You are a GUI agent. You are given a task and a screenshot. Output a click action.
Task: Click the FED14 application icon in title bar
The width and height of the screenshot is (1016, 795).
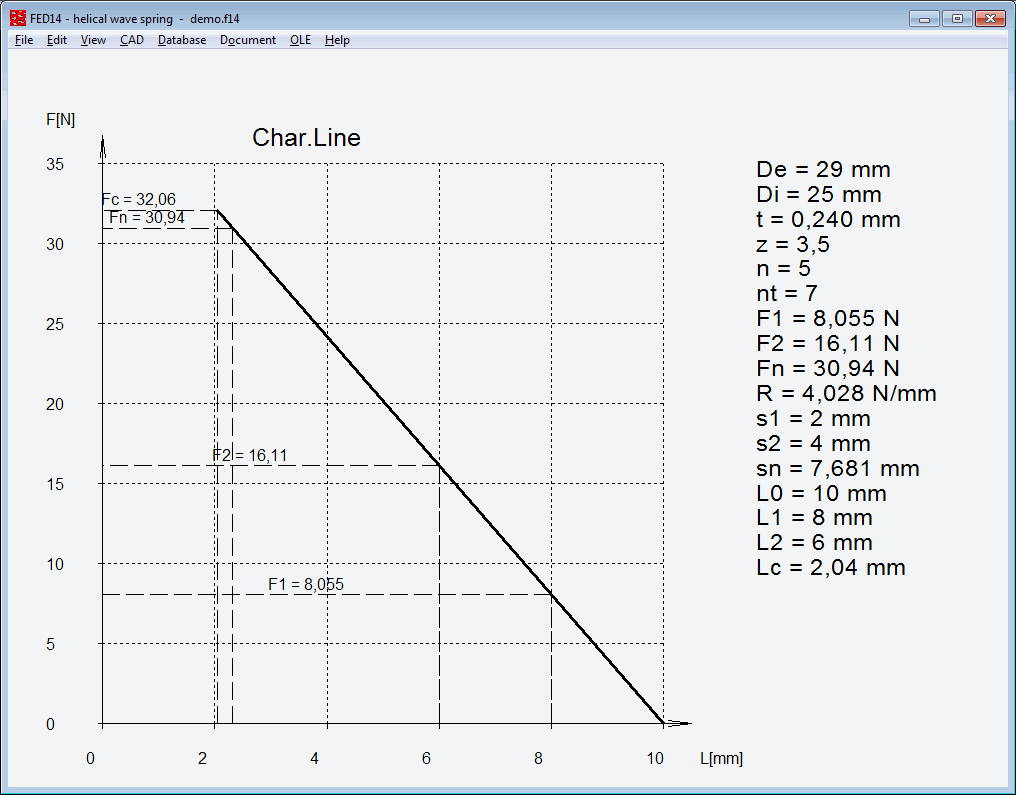pyautogui.click(x=17, y=18)
